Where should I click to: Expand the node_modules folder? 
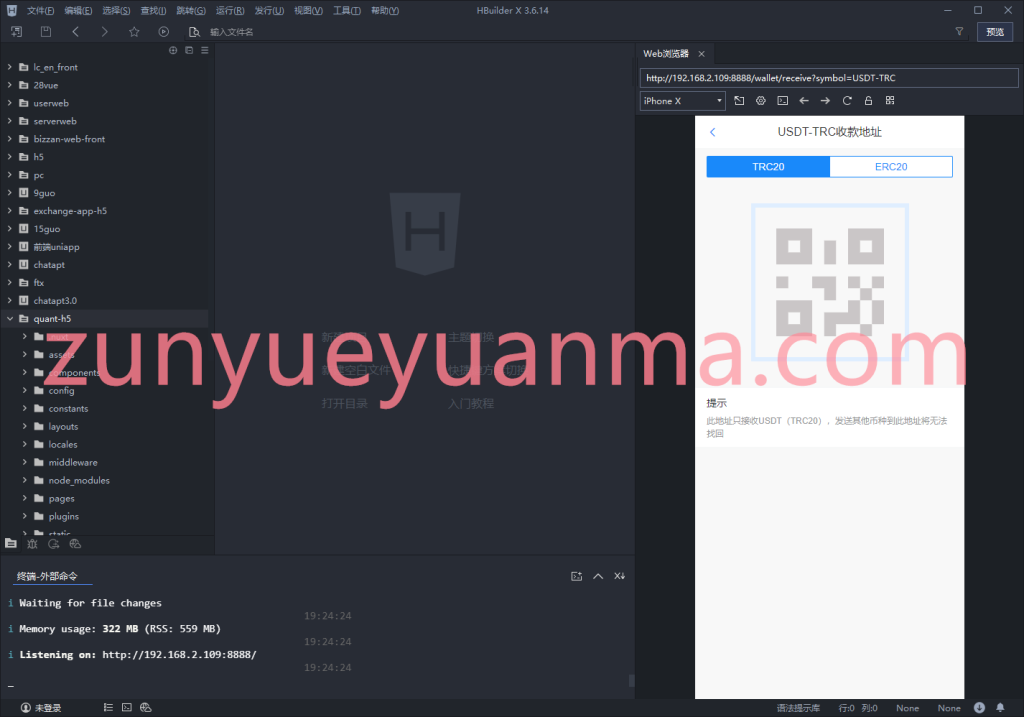(x=25, y=480)
